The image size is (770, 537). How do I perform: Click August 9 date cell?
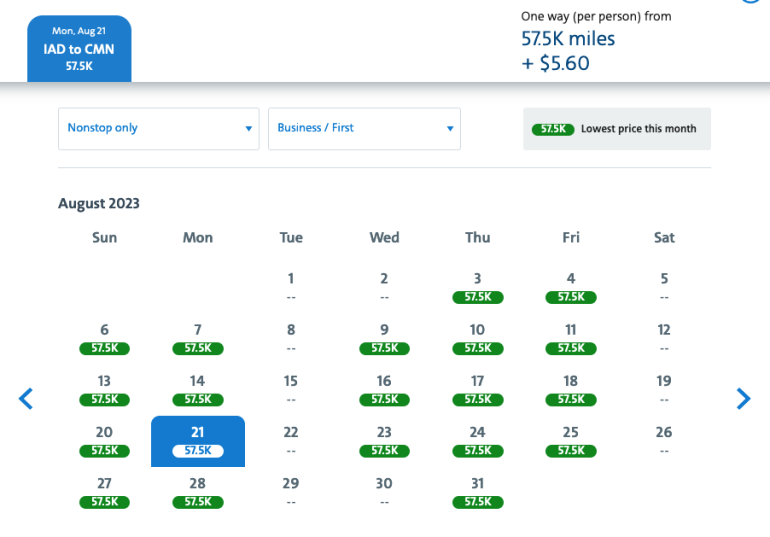coord(384,338)
